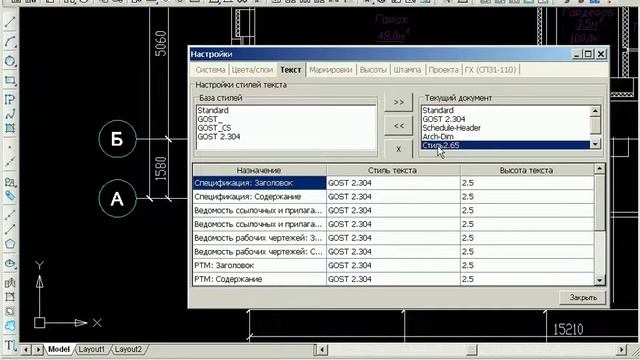Select the РТМ: Содержание row
This screenshot has width=640, height=360.
259,279
